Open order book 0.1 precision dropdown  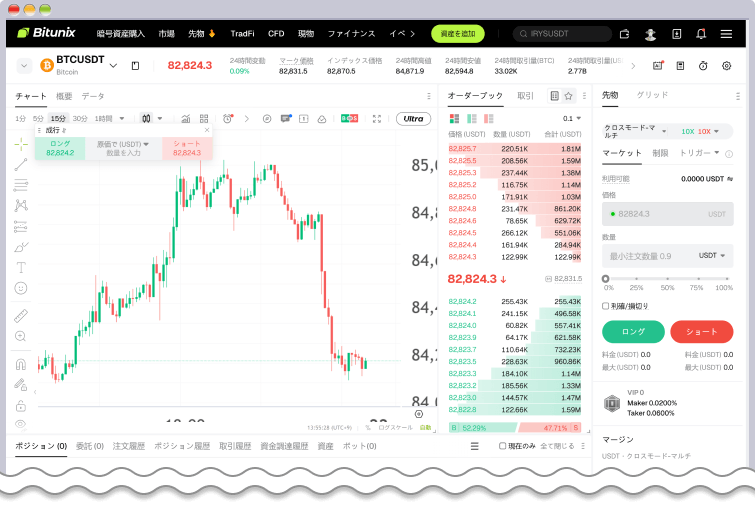(572, 118)
